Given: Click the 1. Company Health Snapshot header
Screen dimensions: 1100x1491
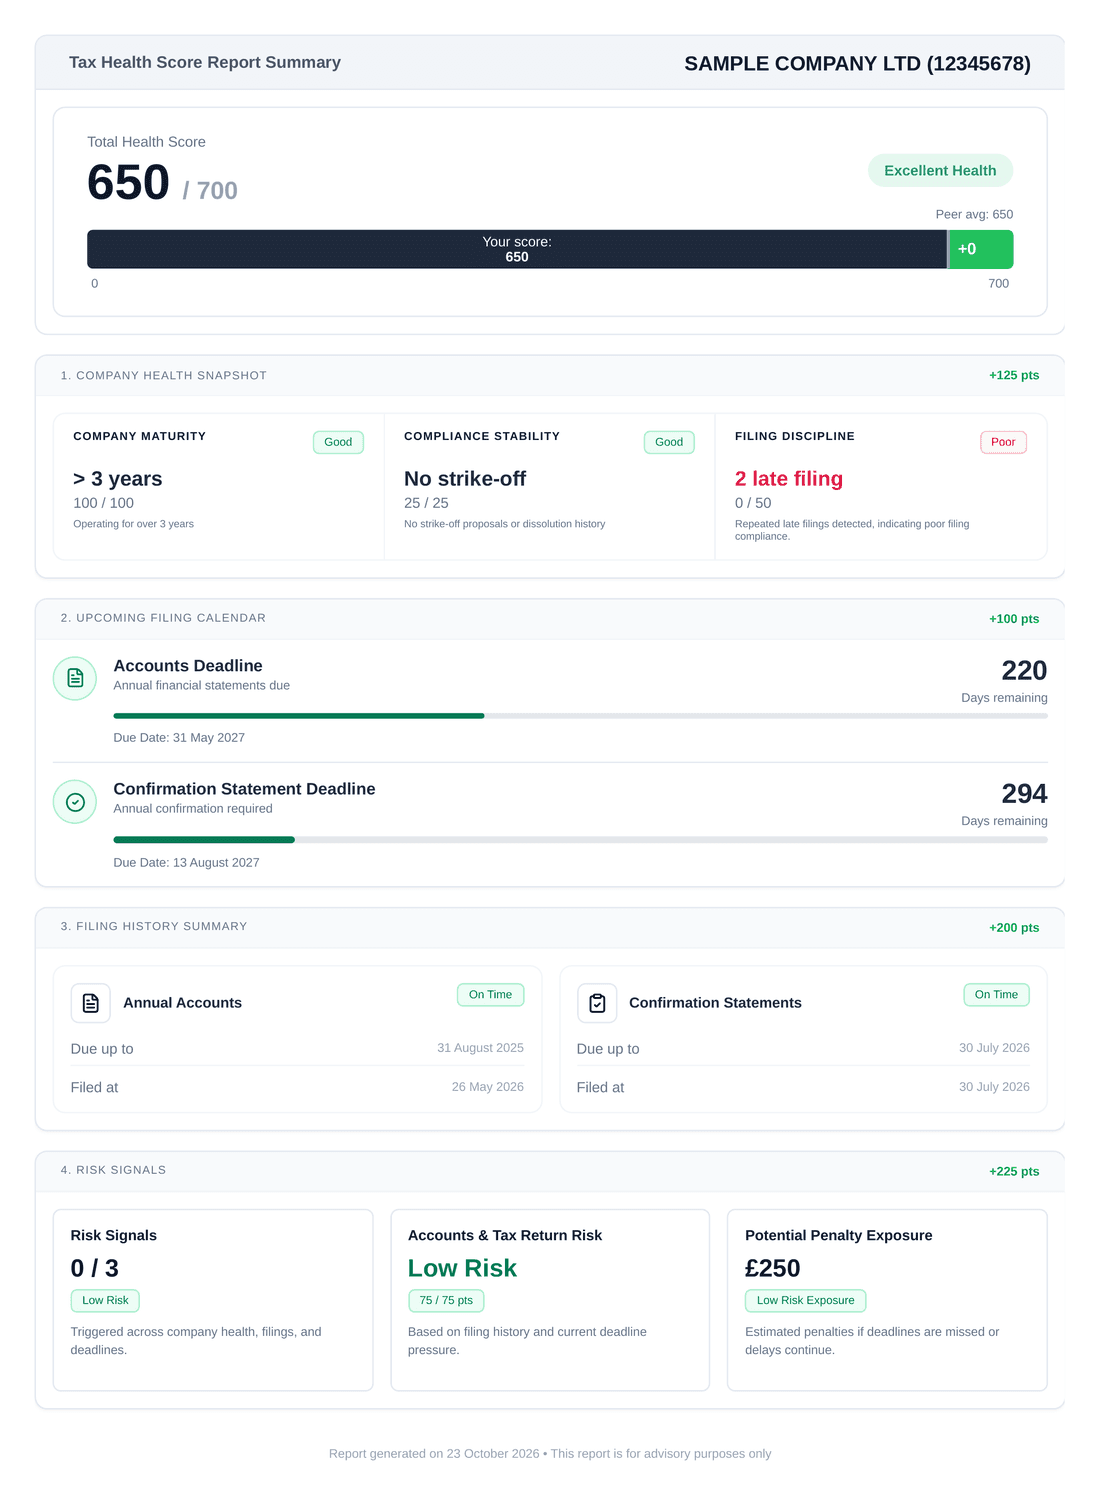Looking at the screenshot, I should coord(164,375).
